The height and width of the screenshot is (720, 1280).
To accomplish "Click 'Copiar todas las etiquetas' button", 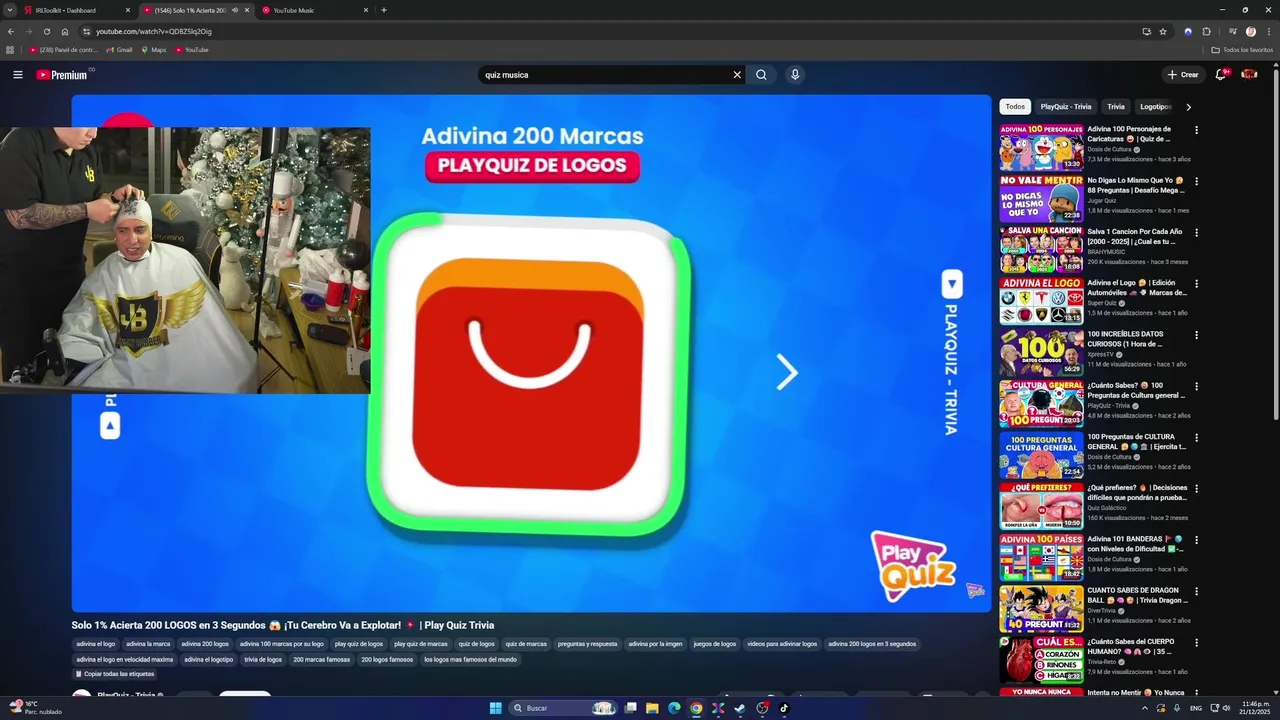I will pos(114,674).
